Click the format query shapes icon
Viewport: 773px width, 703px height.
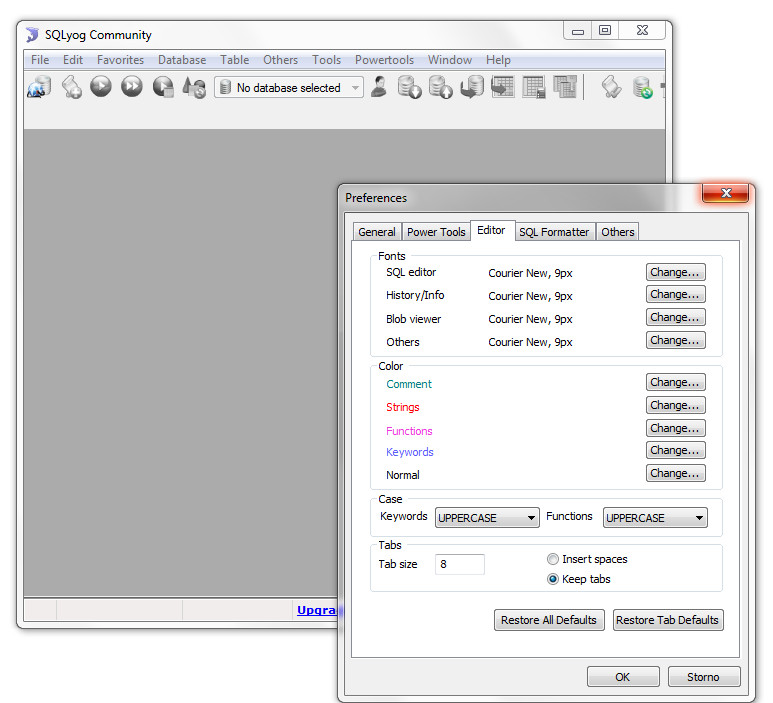coord(194,87)
